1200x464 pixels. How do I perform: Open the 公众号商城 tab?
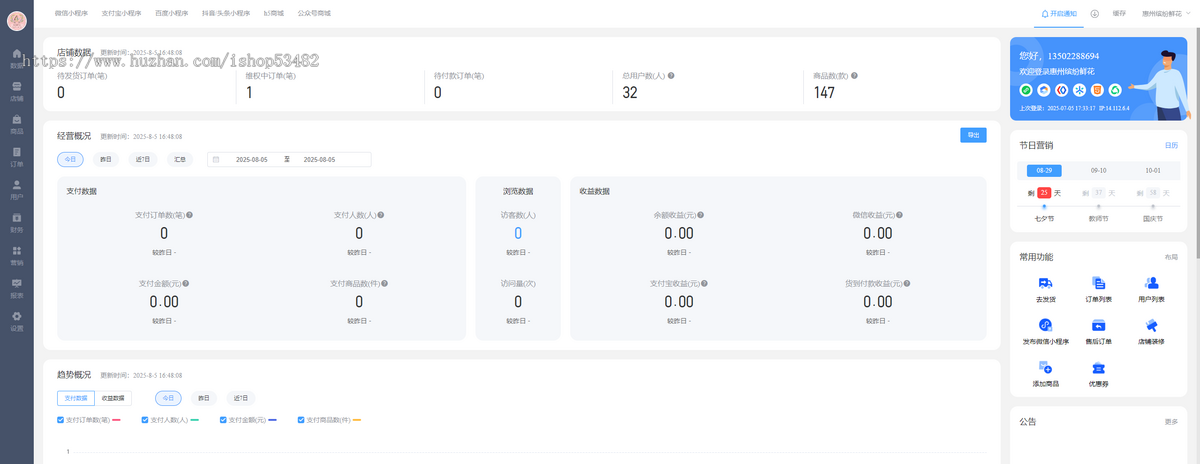314,14
